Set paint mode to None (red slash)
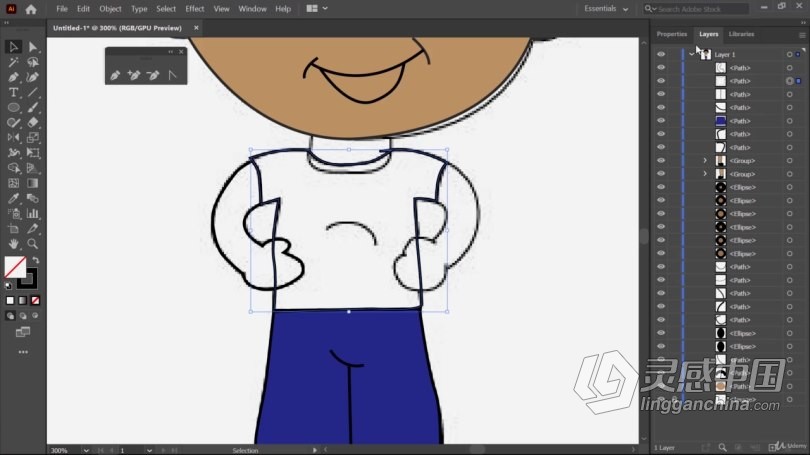810x455 pixels. click(x=35, y=301)
